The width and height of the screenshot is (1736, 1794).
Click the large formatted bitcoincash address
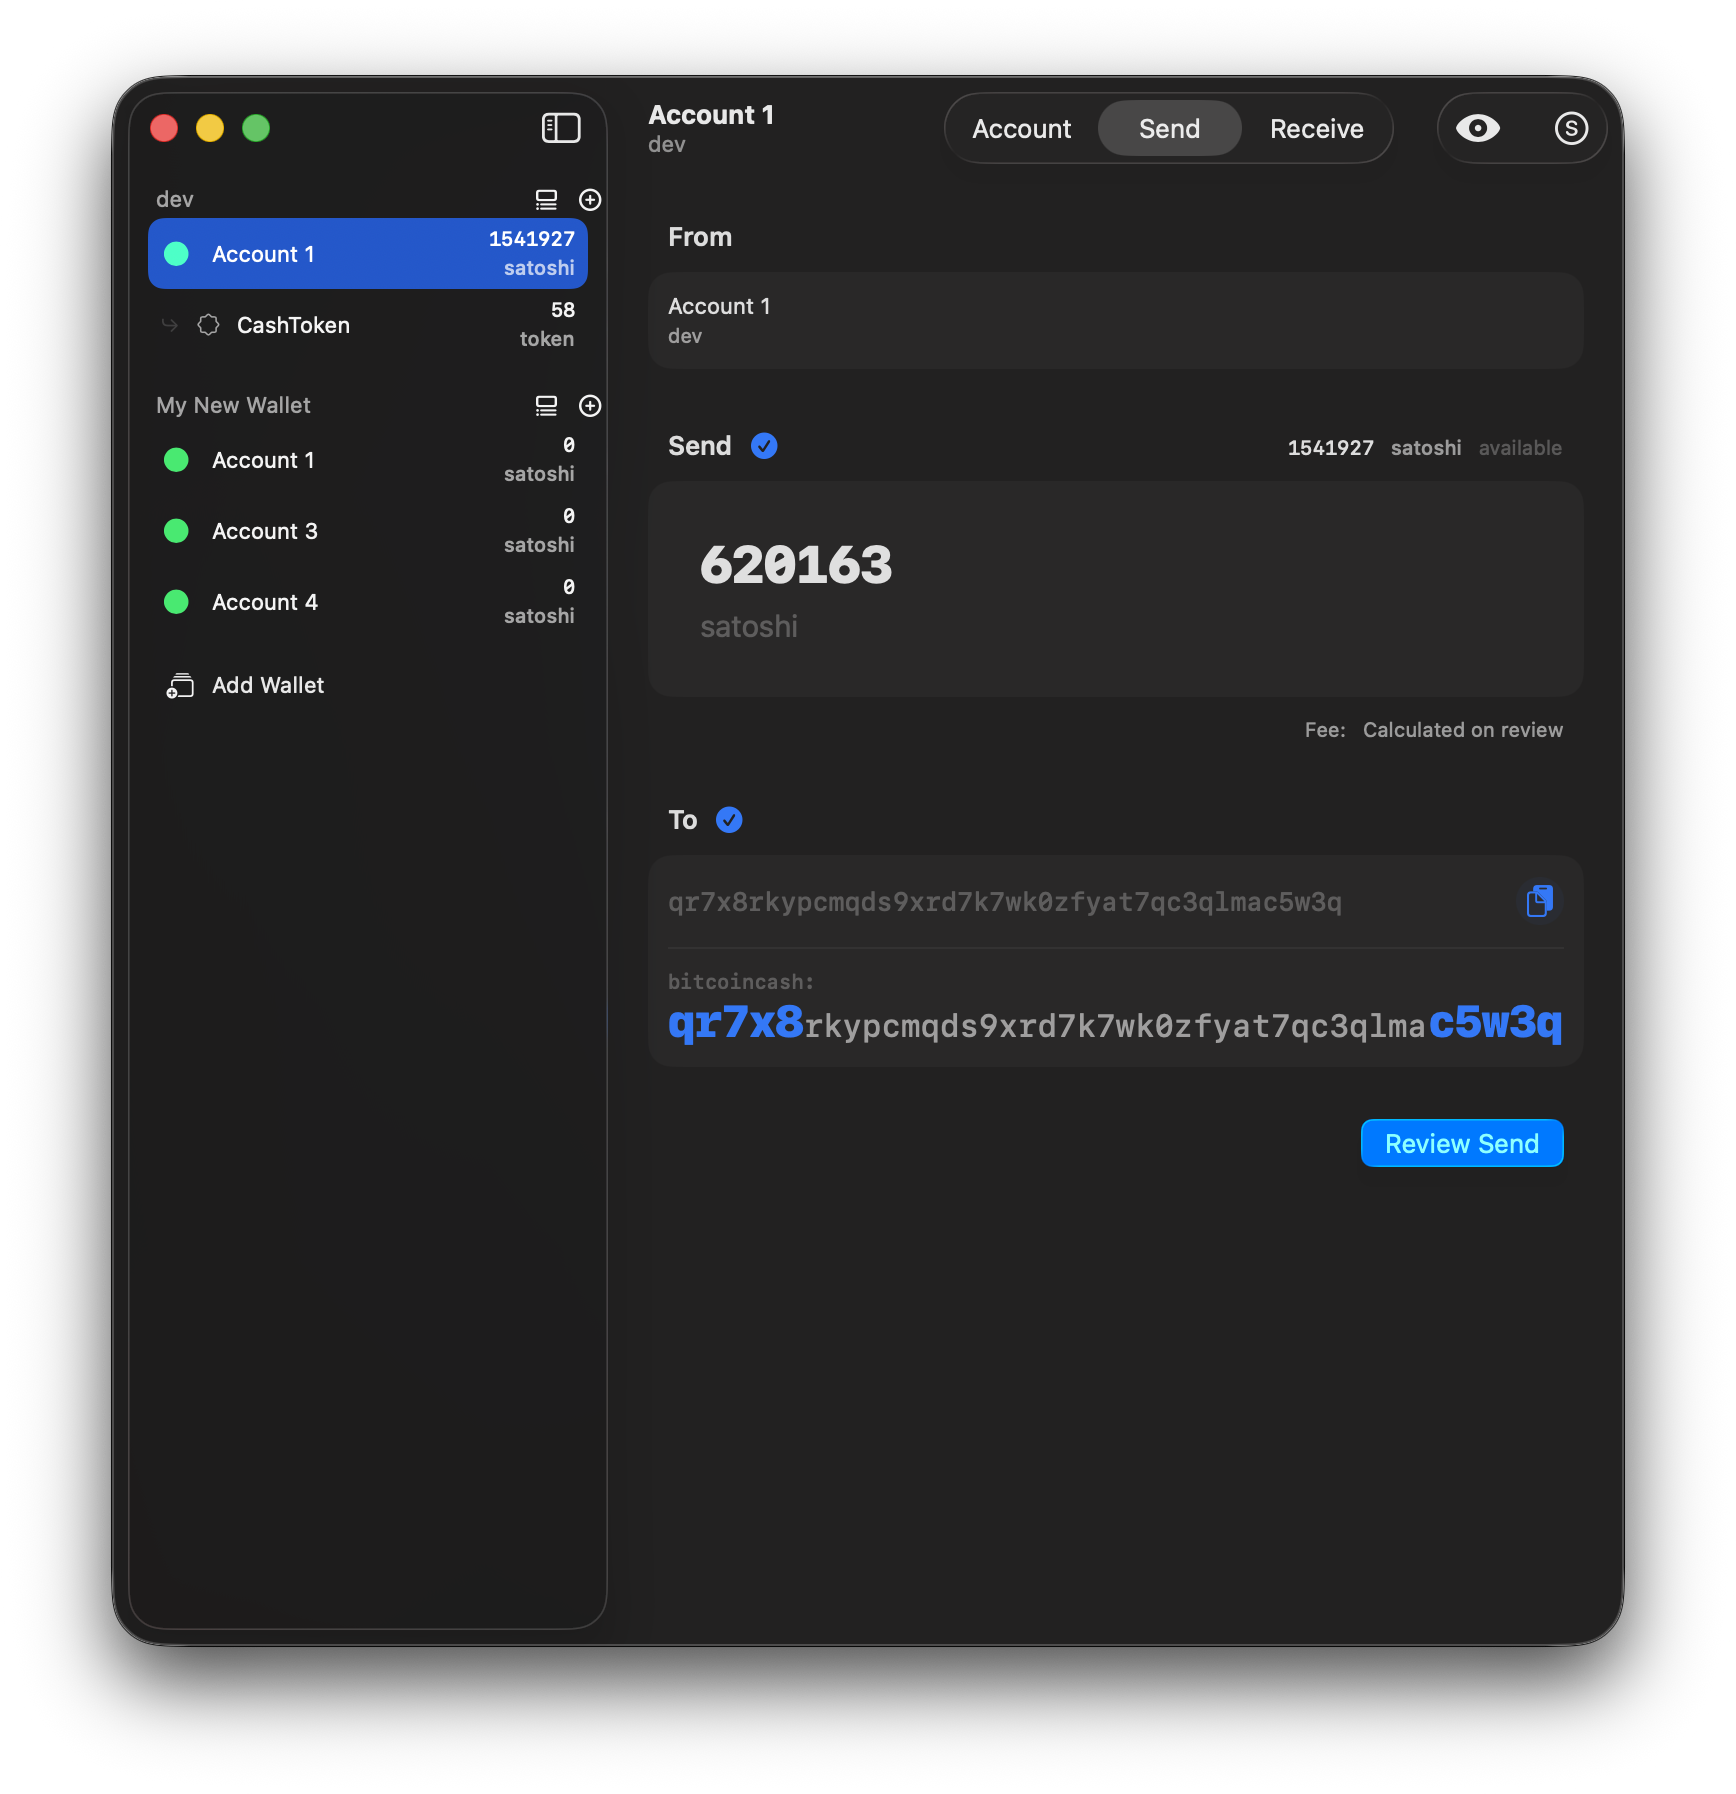[x=1115, y=1024]
